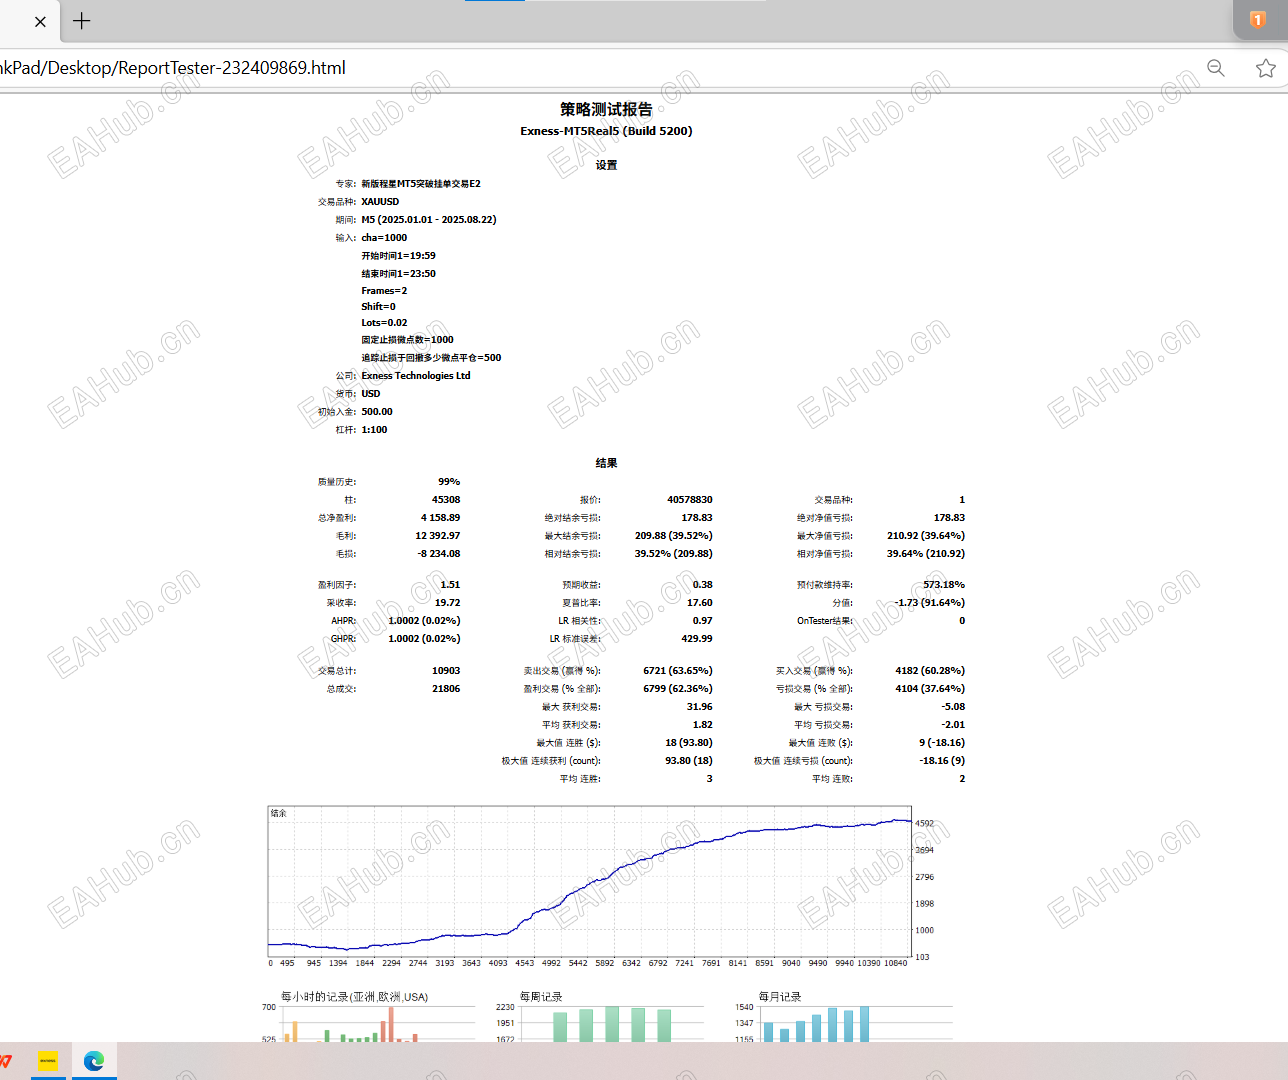Click the recovery factor value 19.72
Viewport: 1288px width, 1080px height.
tap(448, 603)
